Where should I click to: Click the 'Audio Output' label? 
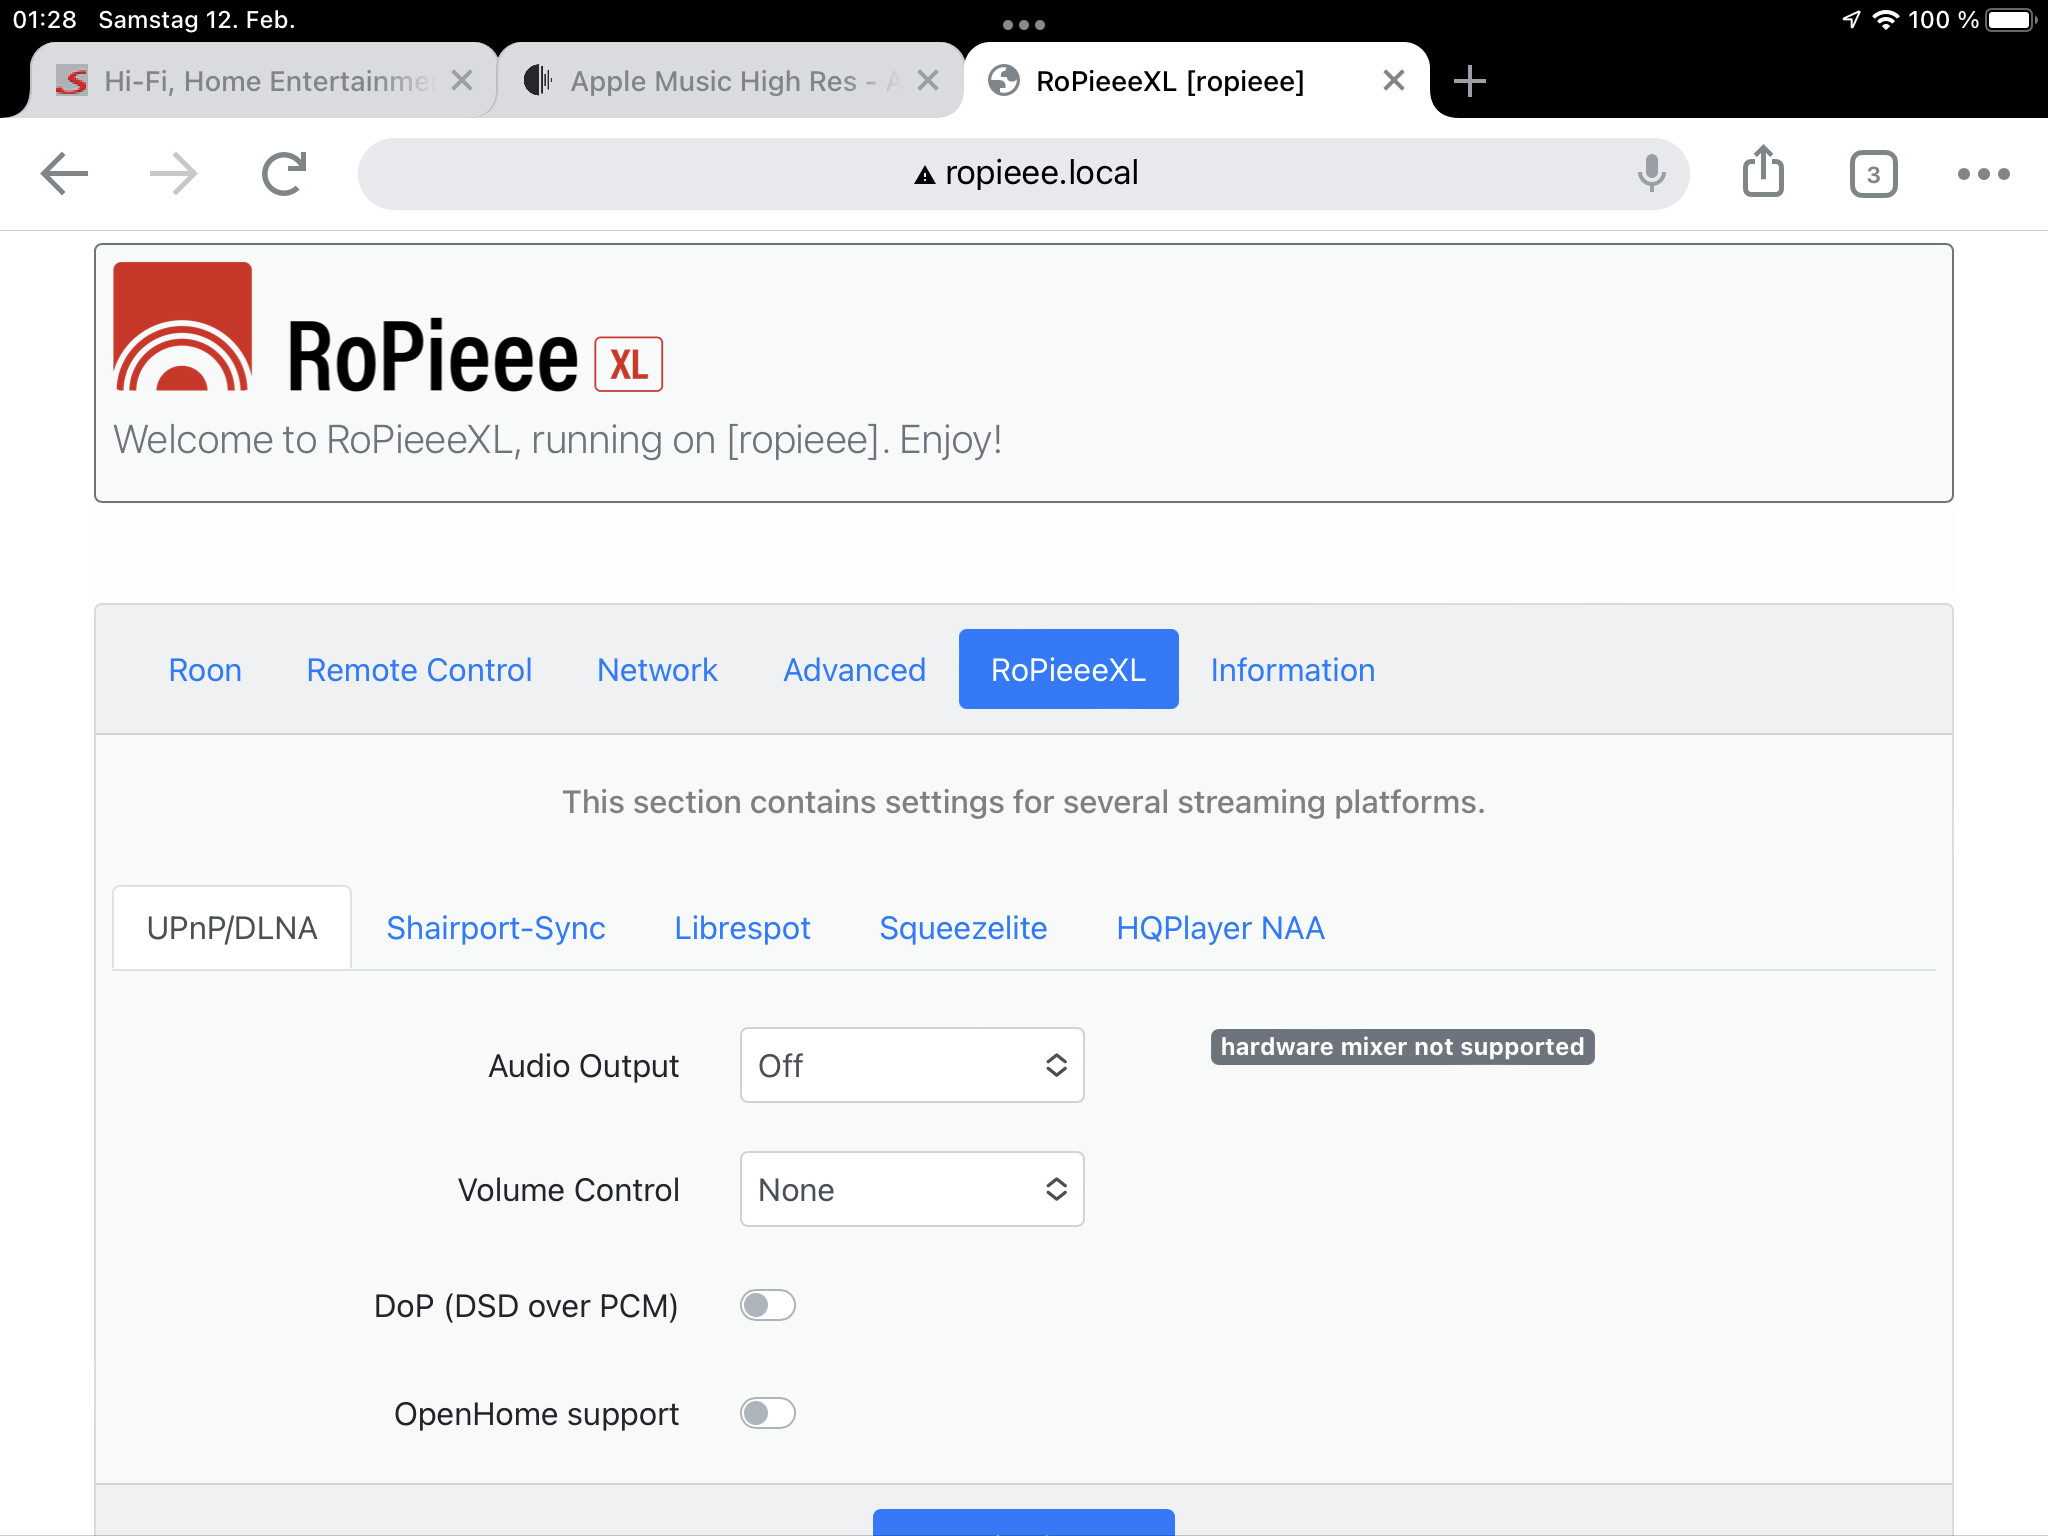pos(584,1066)
